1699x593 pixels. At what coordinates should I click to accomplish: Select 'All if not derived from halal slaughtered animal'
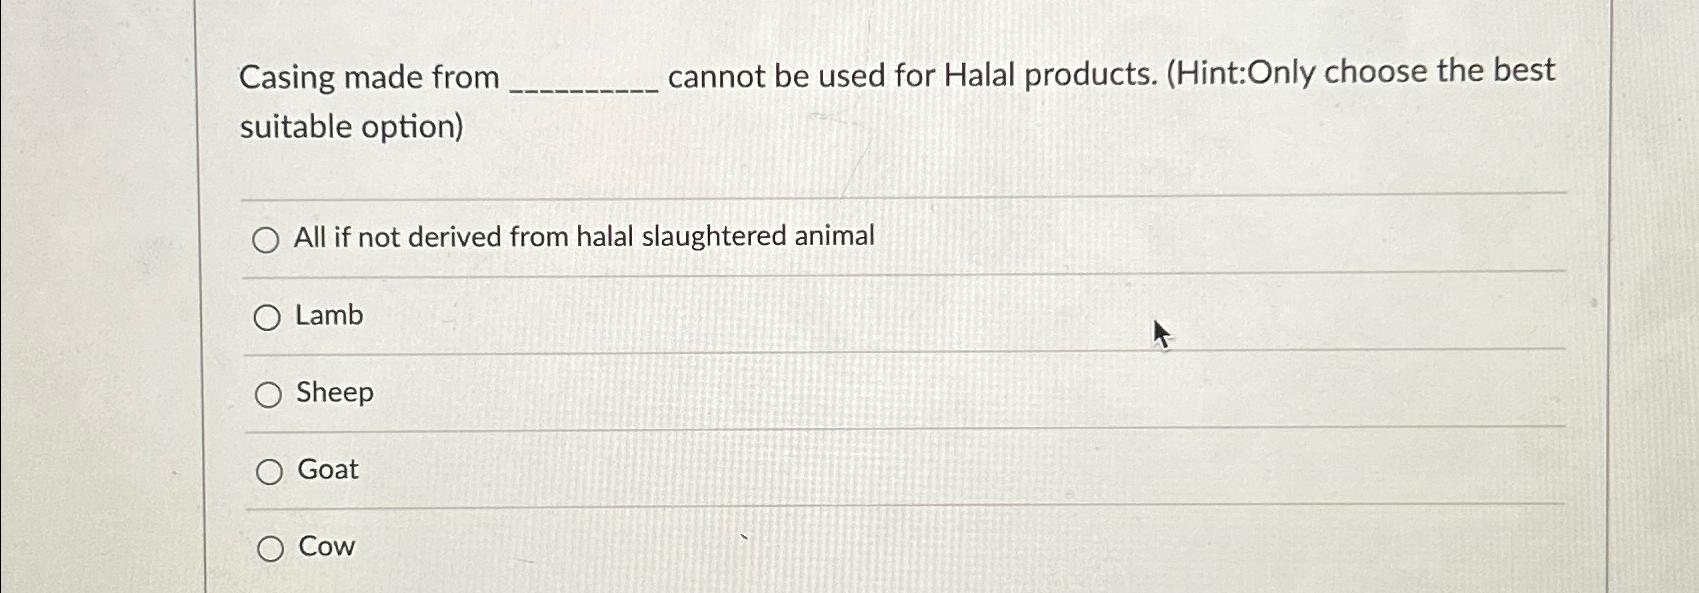[x=265, y=239]
